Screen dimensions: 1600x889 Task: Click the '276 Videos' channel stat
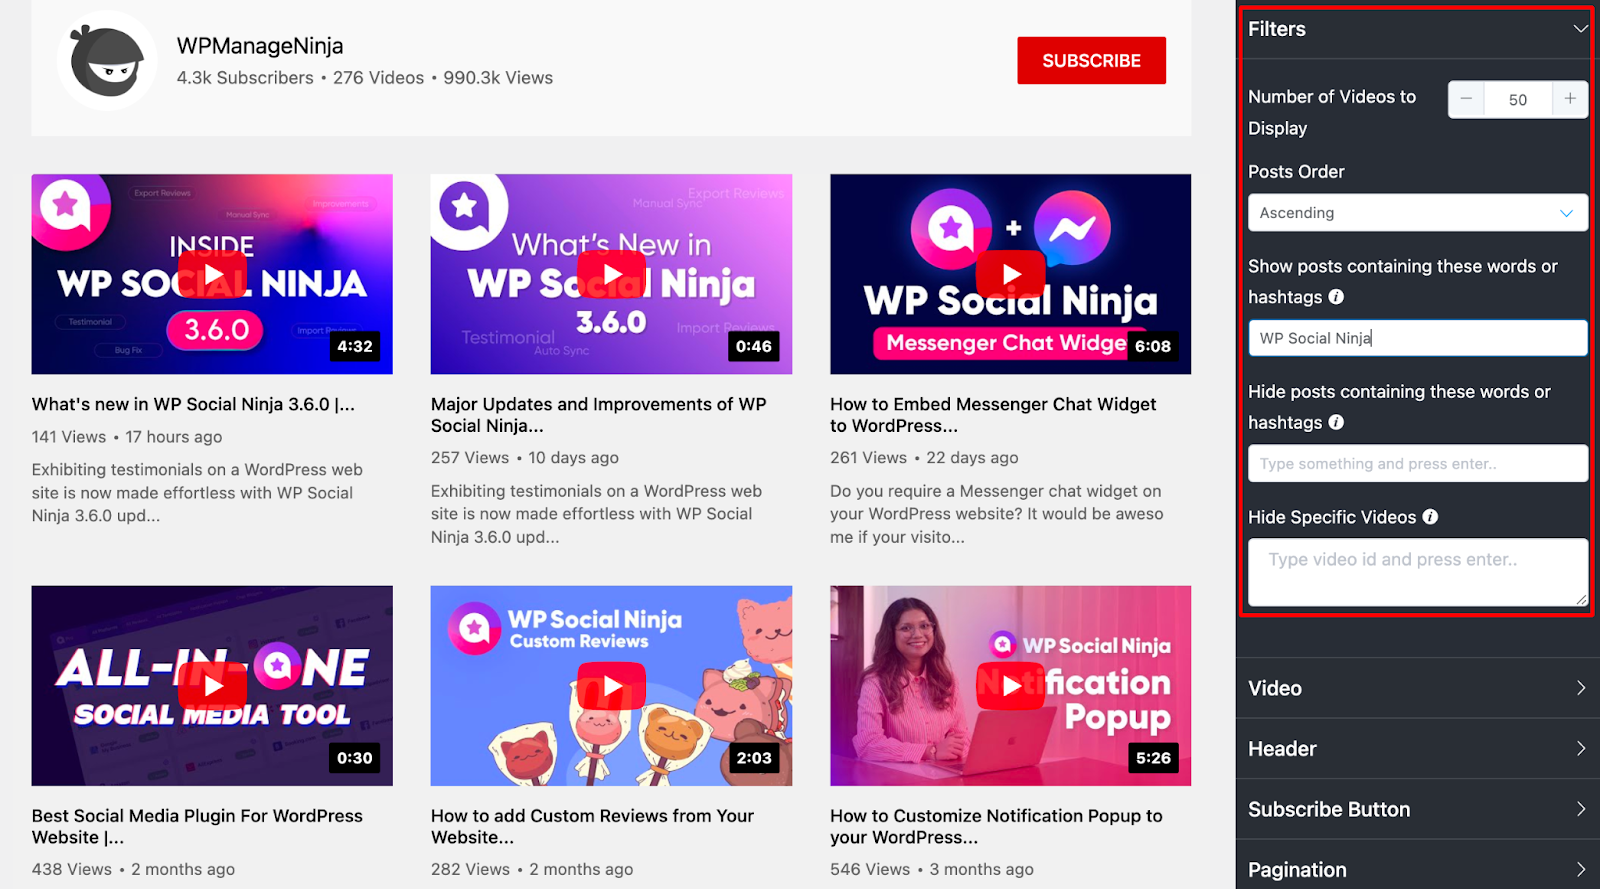378,78
